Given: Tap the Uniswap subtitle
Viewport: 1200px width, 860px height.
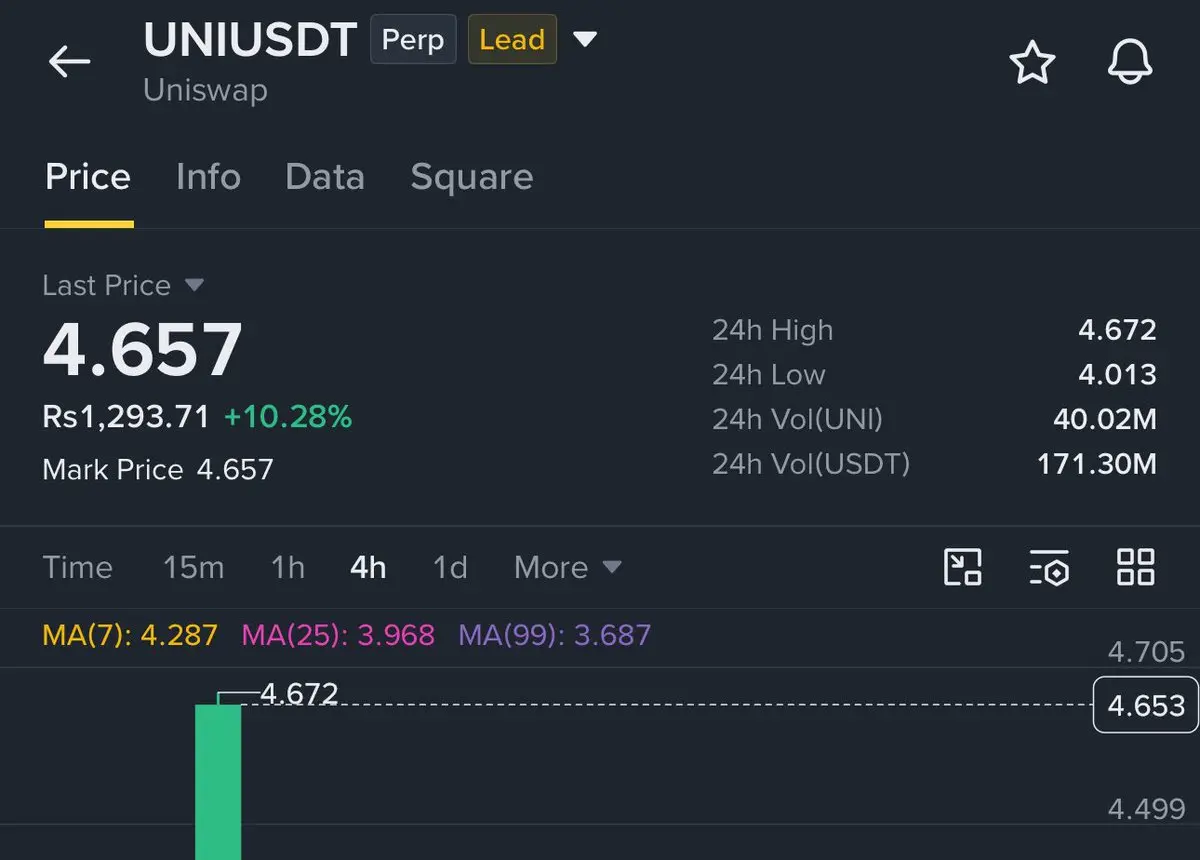Looking at the screenshot, I should tap(205, 91).
